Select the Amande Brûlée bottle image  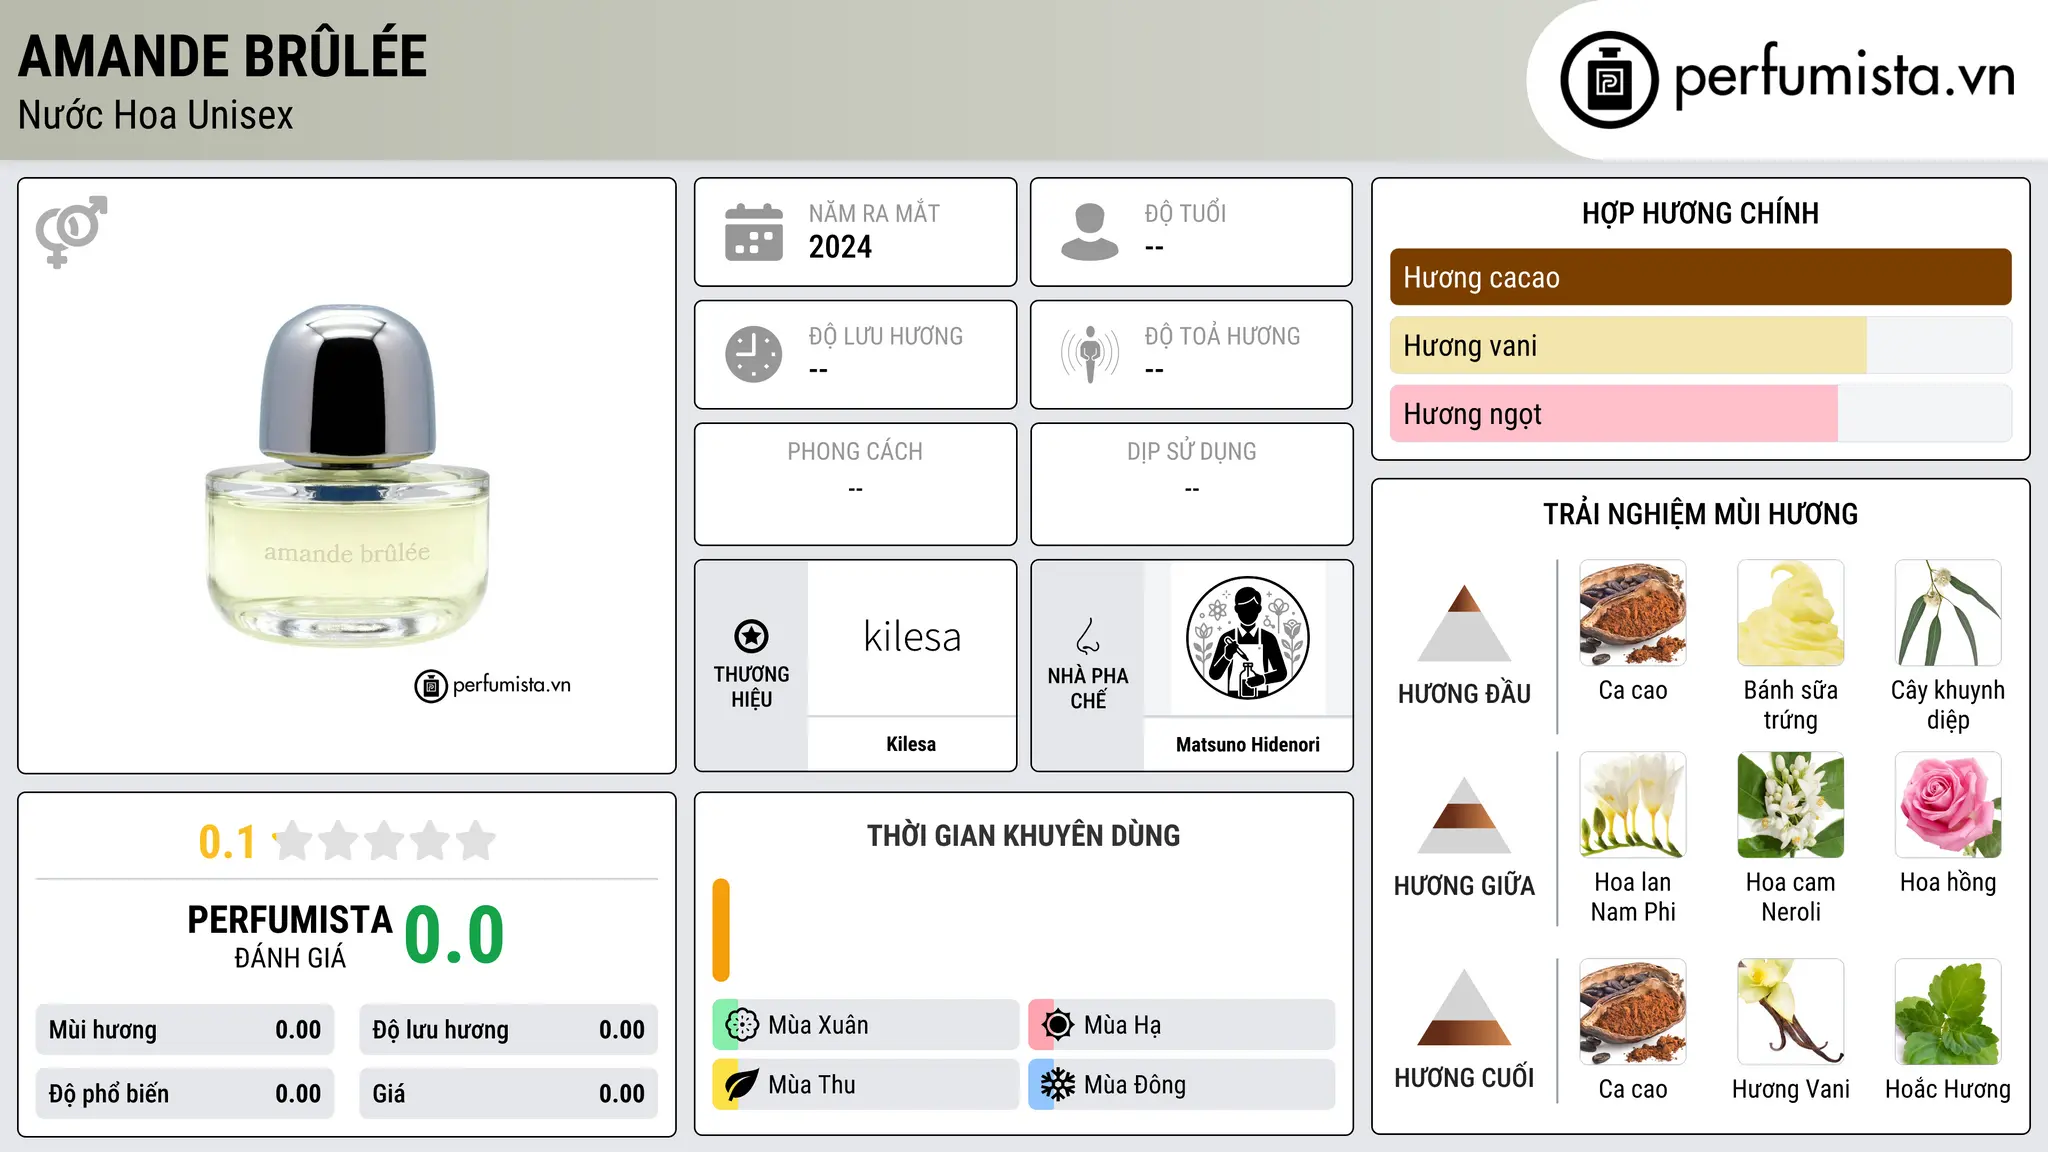tap(347, 476)
